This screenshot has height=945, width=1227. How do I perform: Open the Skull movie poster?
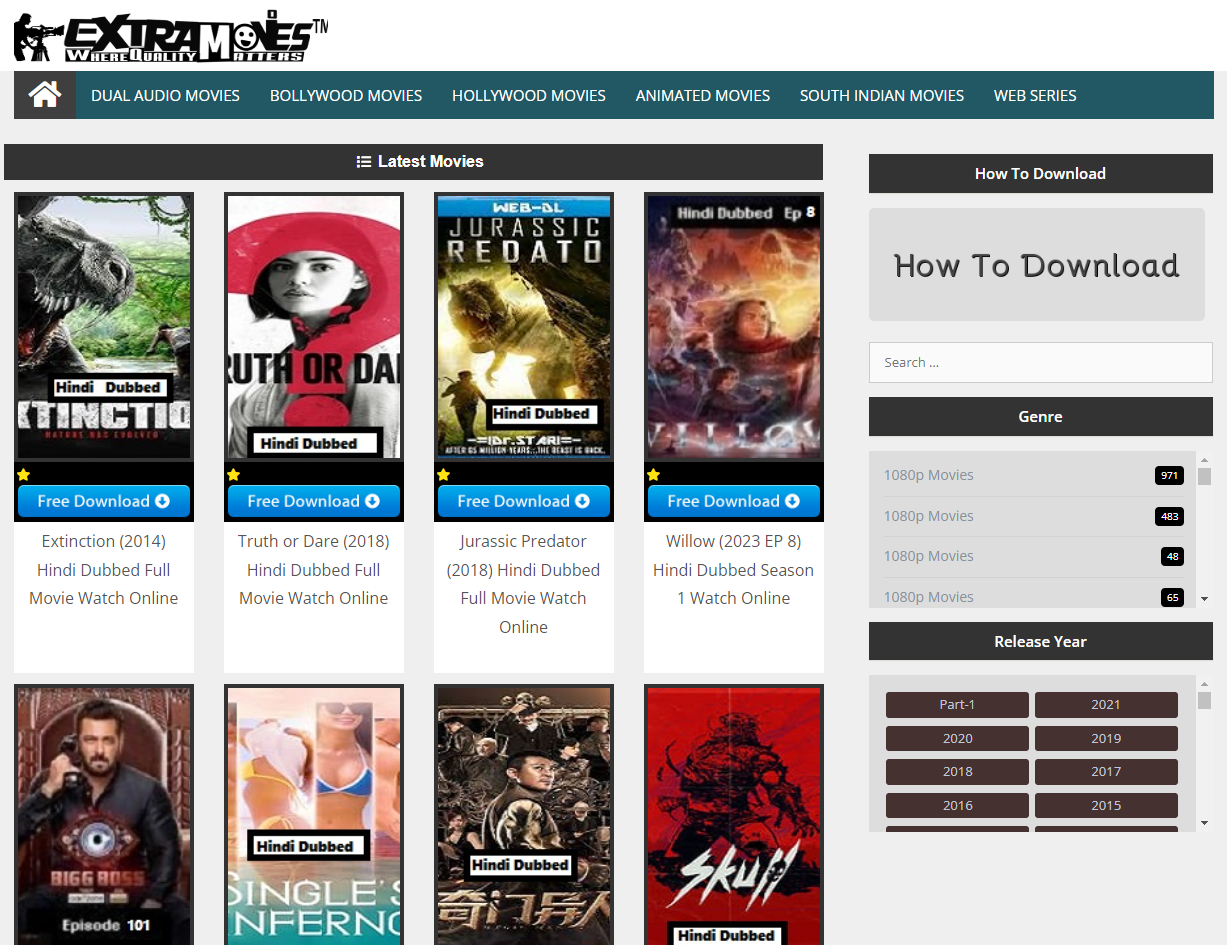coord(734,815)
